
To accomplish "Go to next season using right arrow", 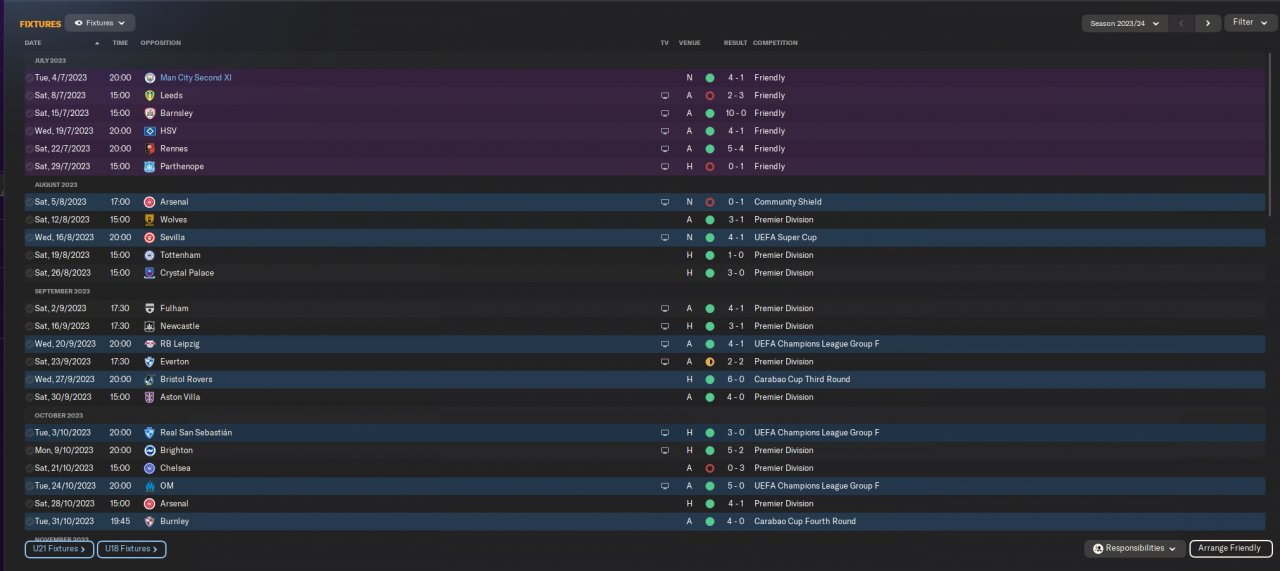I will click(x=1208, y=23).
